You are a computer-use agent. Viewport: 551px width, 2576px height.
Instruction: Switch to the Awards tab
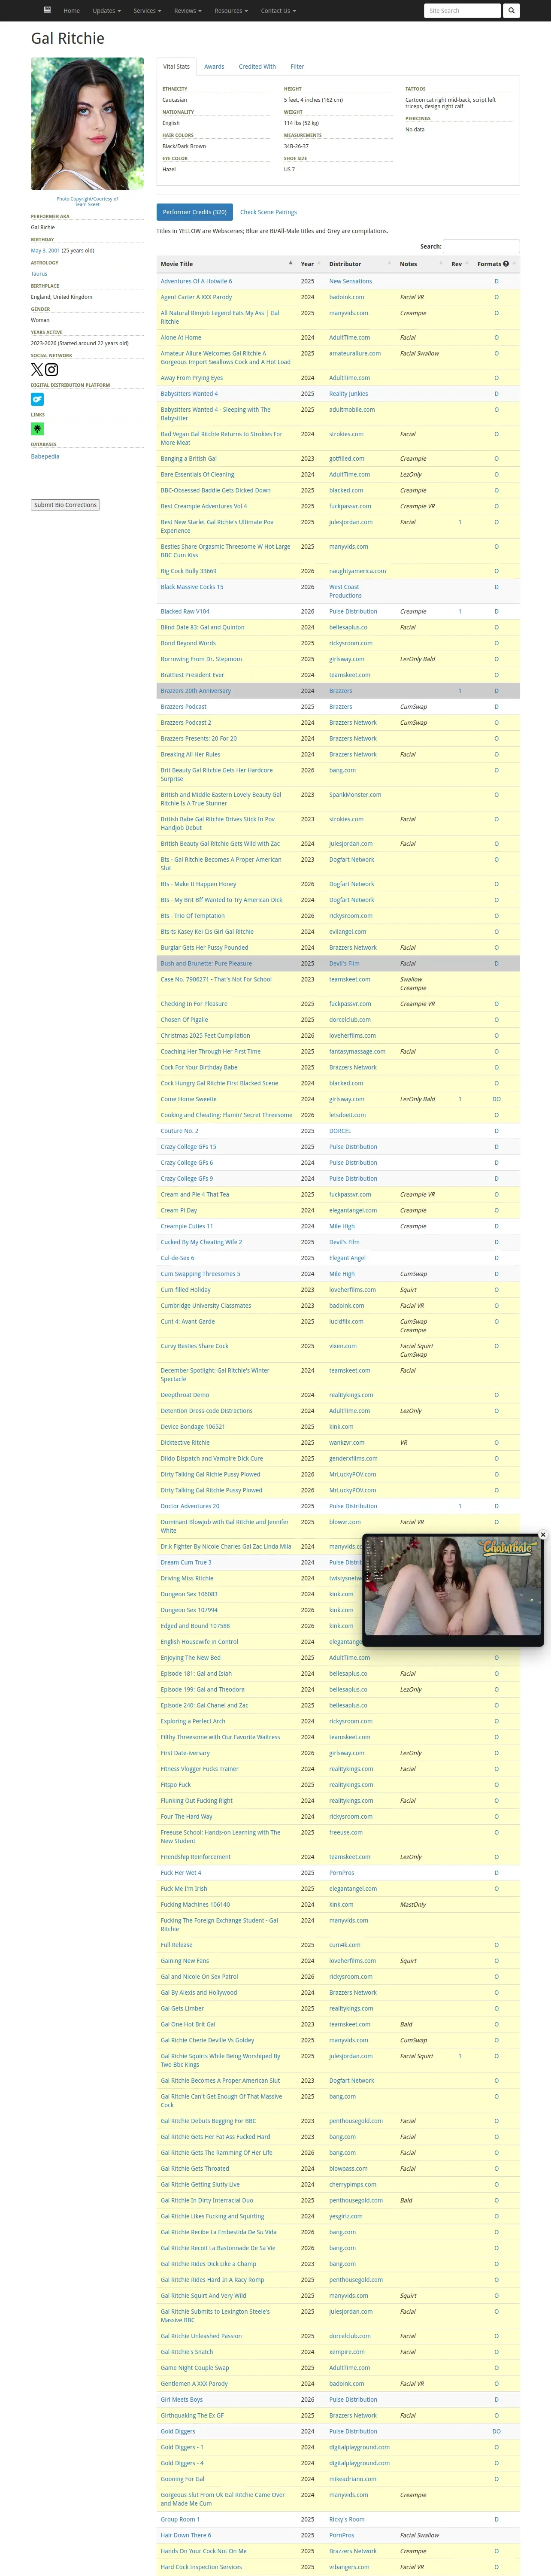[x=214, y=67]
